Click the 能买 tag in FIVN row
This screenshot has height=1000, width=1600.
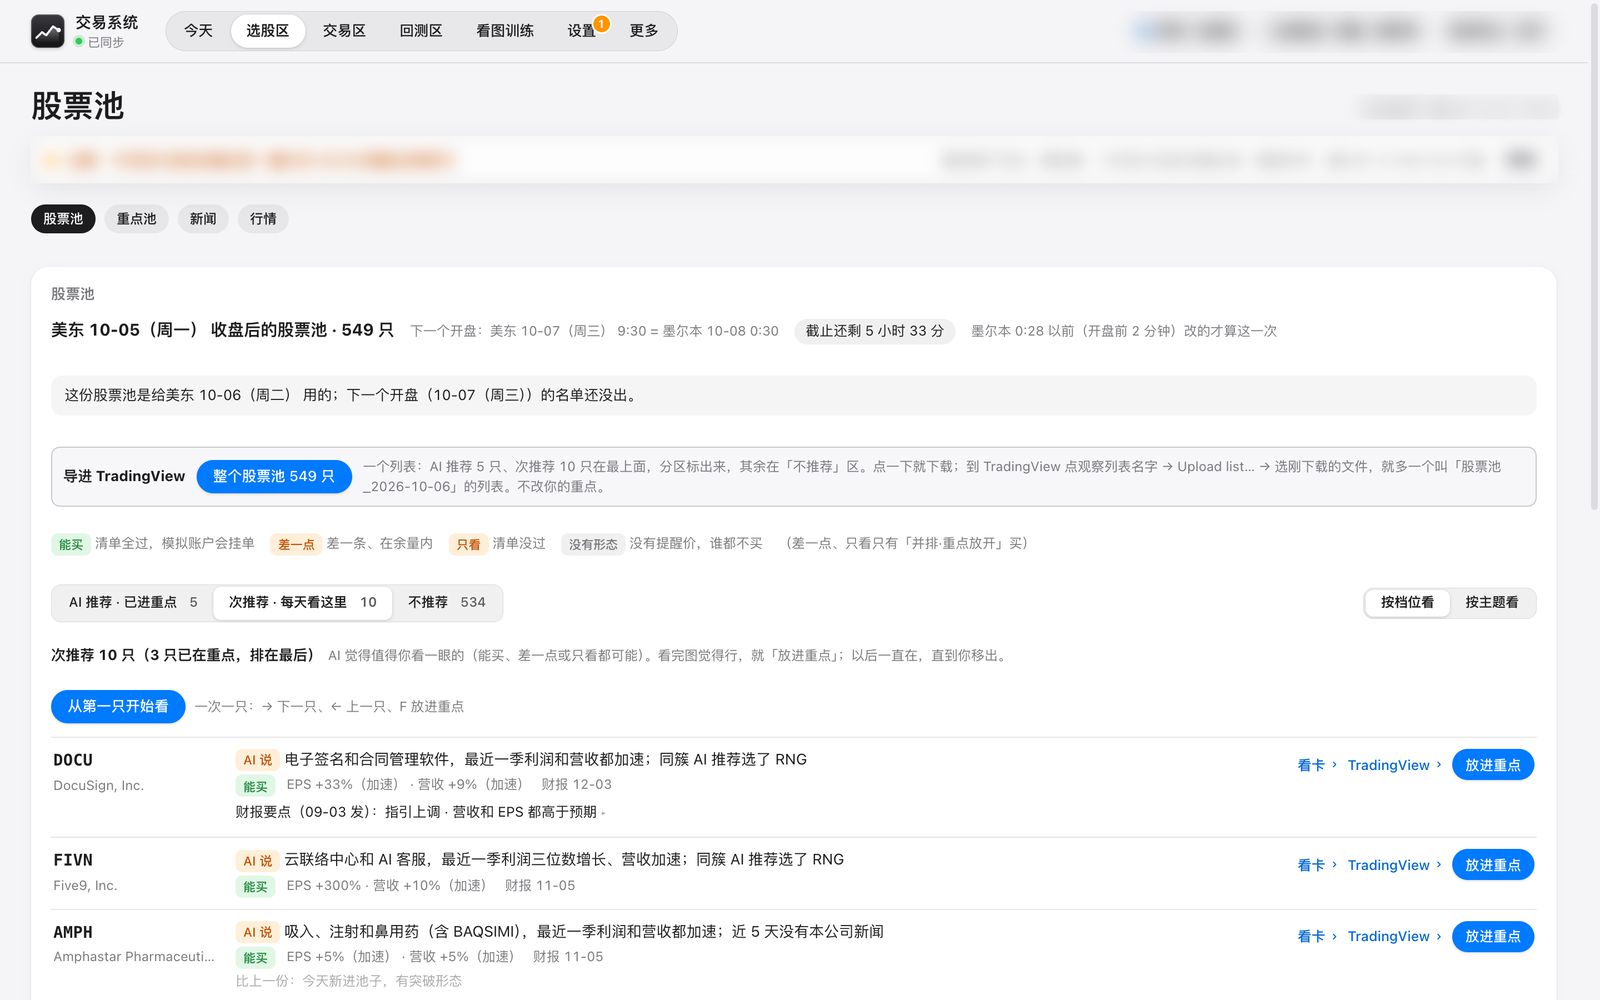tap(256, 886)
